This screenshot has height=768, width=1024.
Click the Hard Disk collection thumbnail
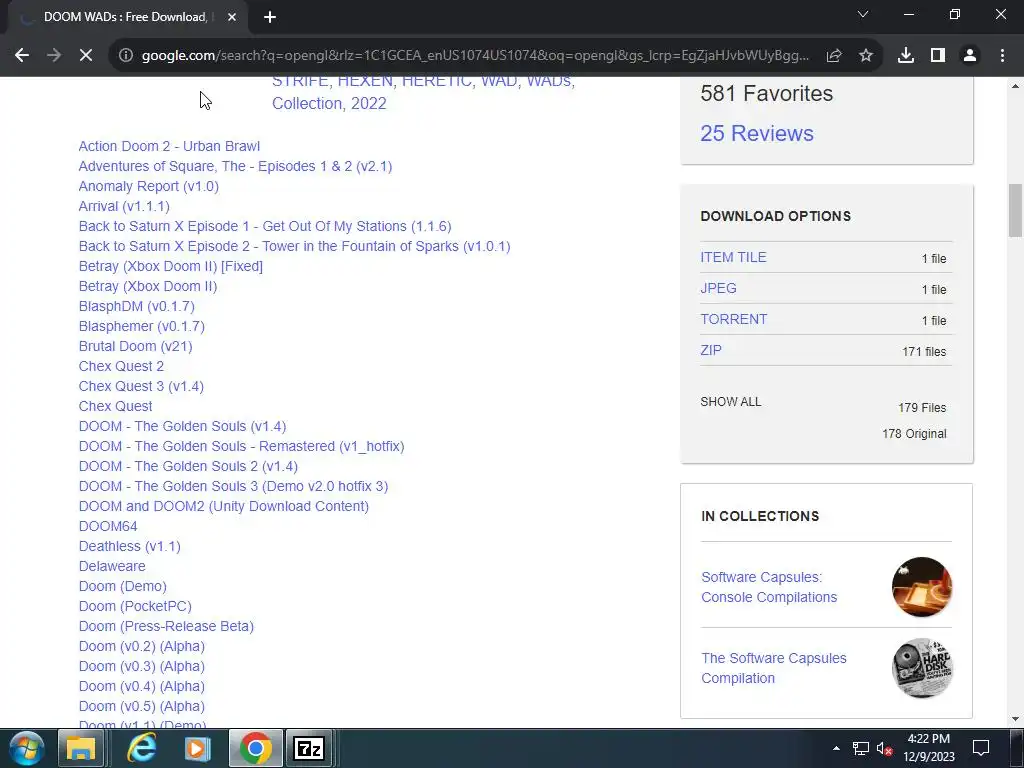(x=921, y=668)
